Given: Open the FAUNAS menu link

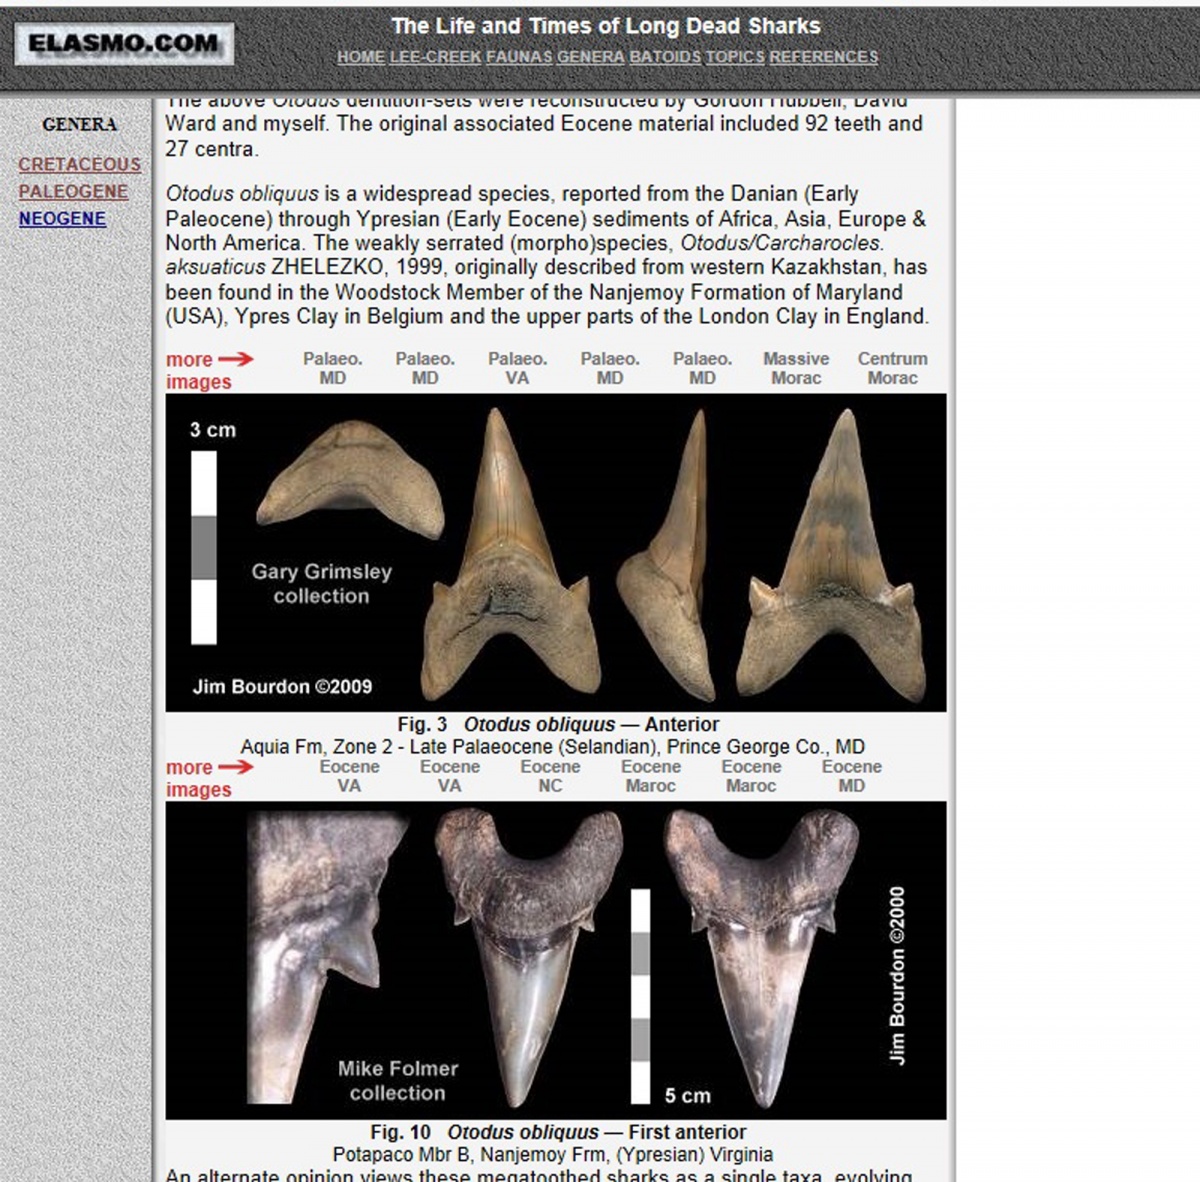Looking at the screenshot, I should pyautogui.click(x=518, y=57).
